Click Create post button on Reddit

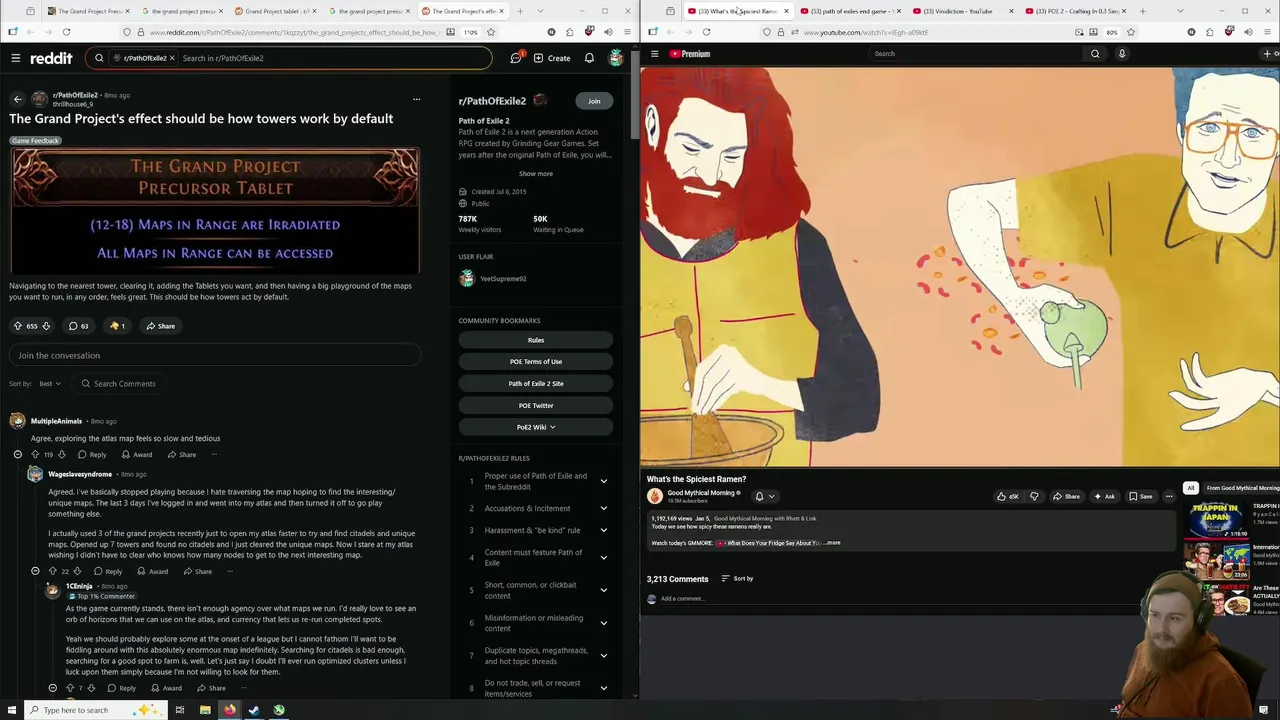click(x=552, y=58)
